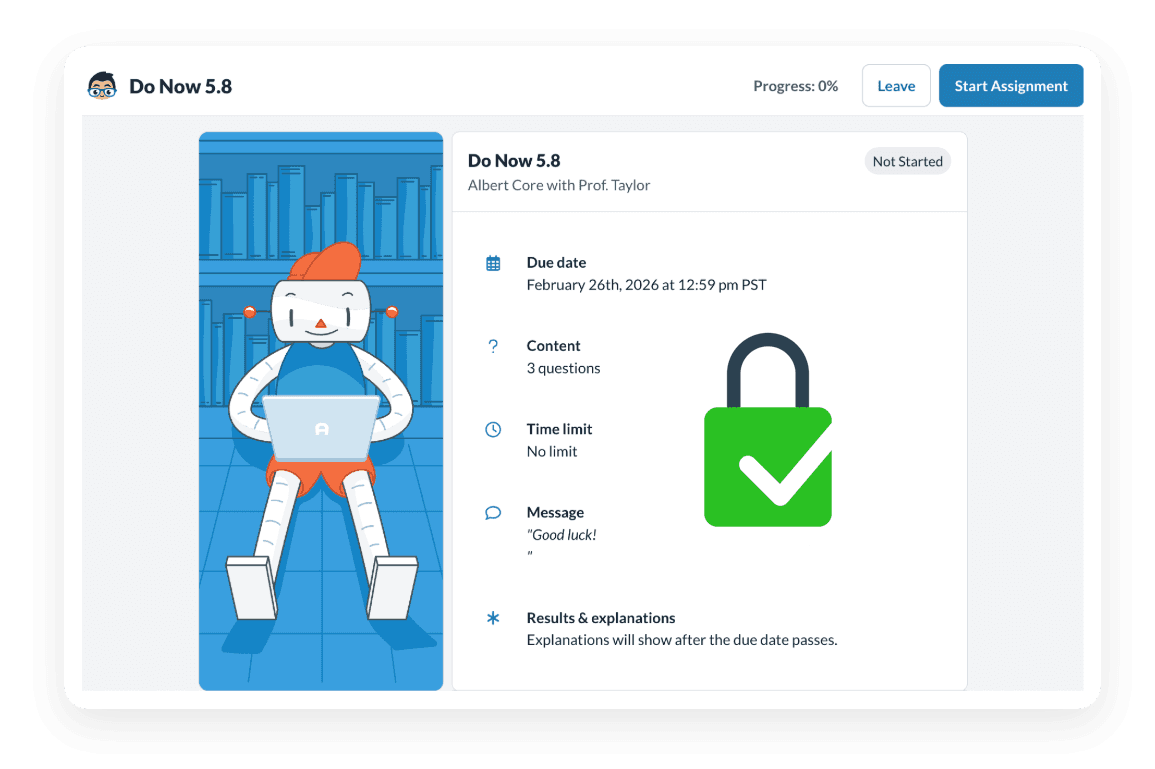The height and width of the screenshot is (769, 1155).
Task: Click the Do Now 5.8 header title
Action: [x=181, y=86]
